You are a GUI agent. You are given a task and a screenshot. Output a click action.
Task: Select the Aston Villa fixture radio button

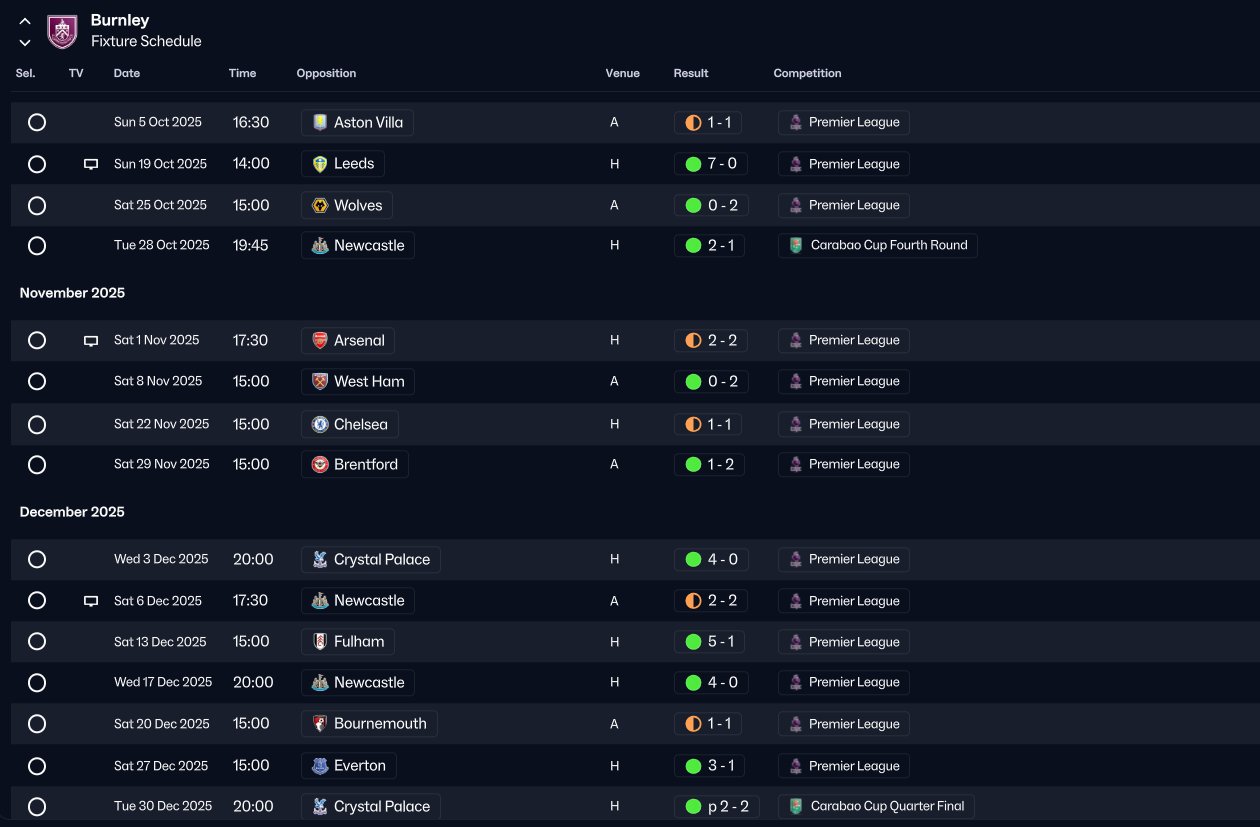[37, 122]
